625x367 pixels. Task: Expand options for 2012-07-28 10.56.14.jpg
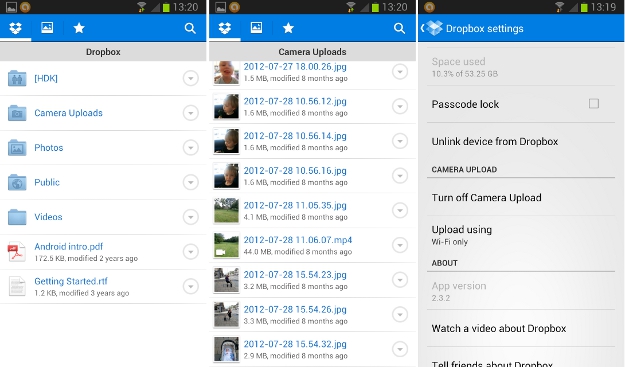coord(400,141)
